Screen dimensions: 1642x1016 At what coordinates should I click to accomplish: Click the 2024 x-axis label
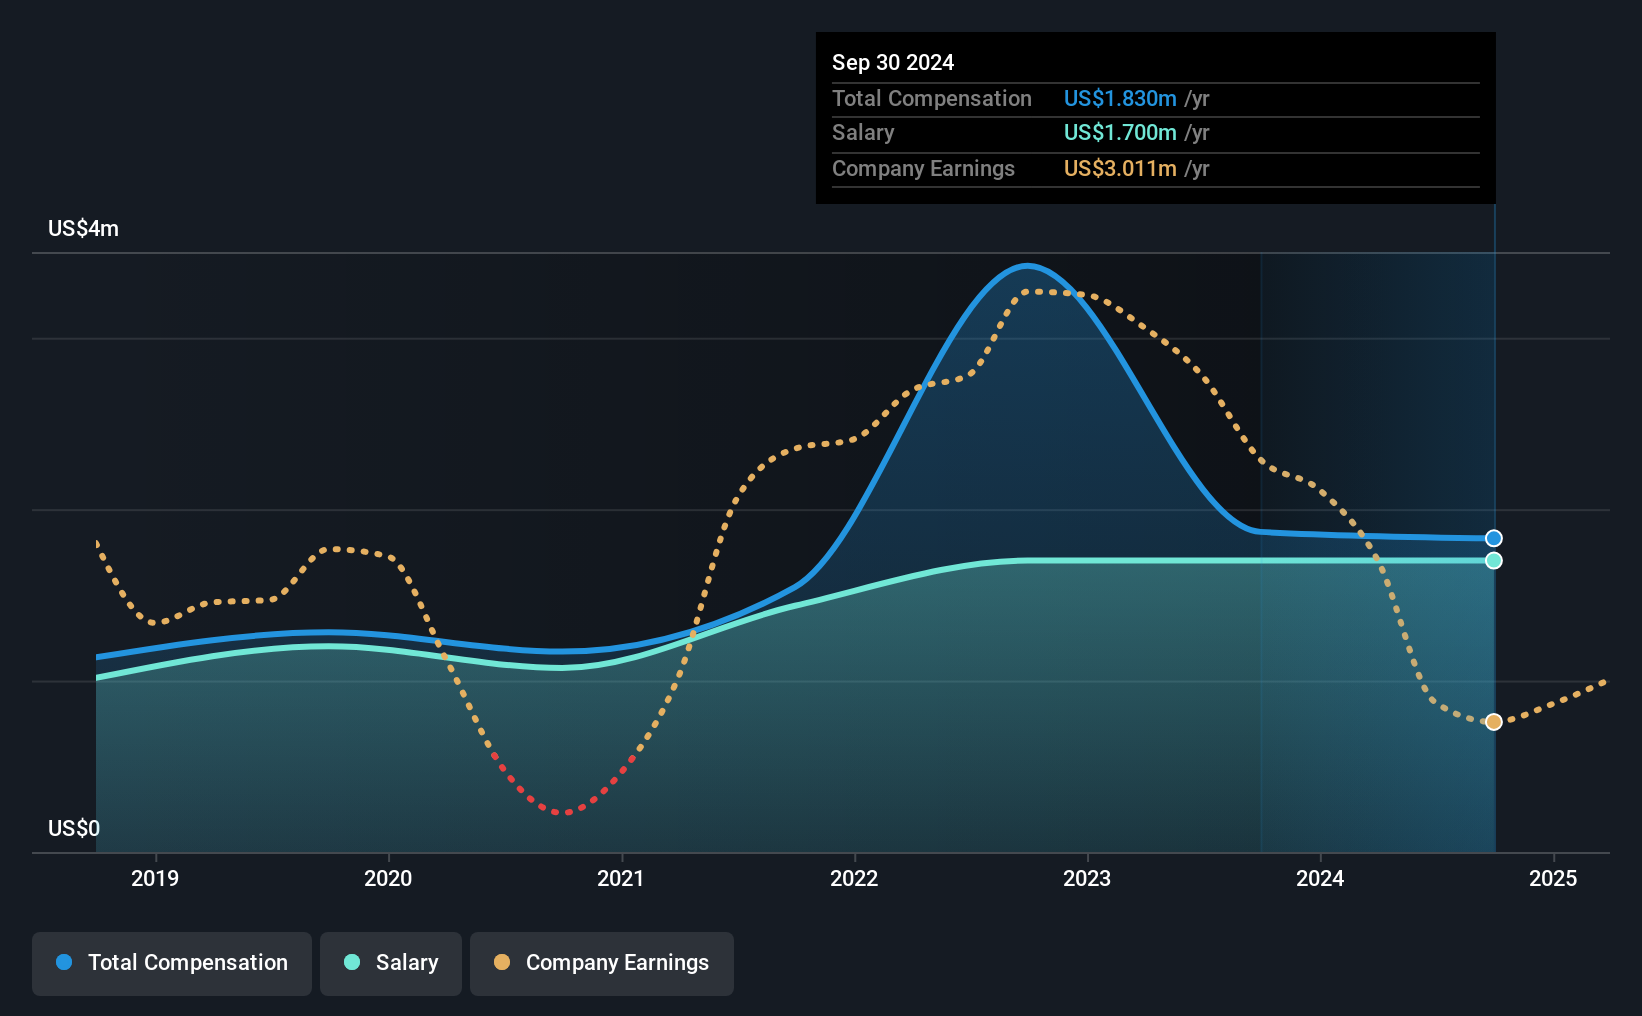pos(1320,878)
